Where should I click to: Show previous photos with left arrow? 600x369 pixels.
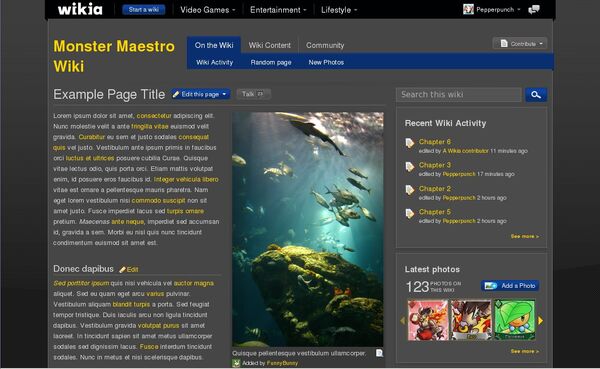(x=403, y=320)
